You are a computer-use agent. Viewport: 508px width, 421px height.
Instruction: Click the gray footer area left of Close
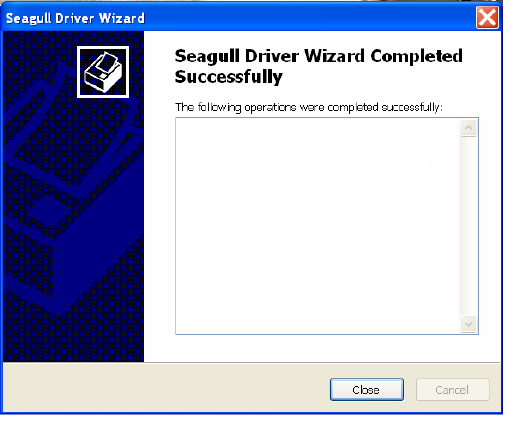167,388
